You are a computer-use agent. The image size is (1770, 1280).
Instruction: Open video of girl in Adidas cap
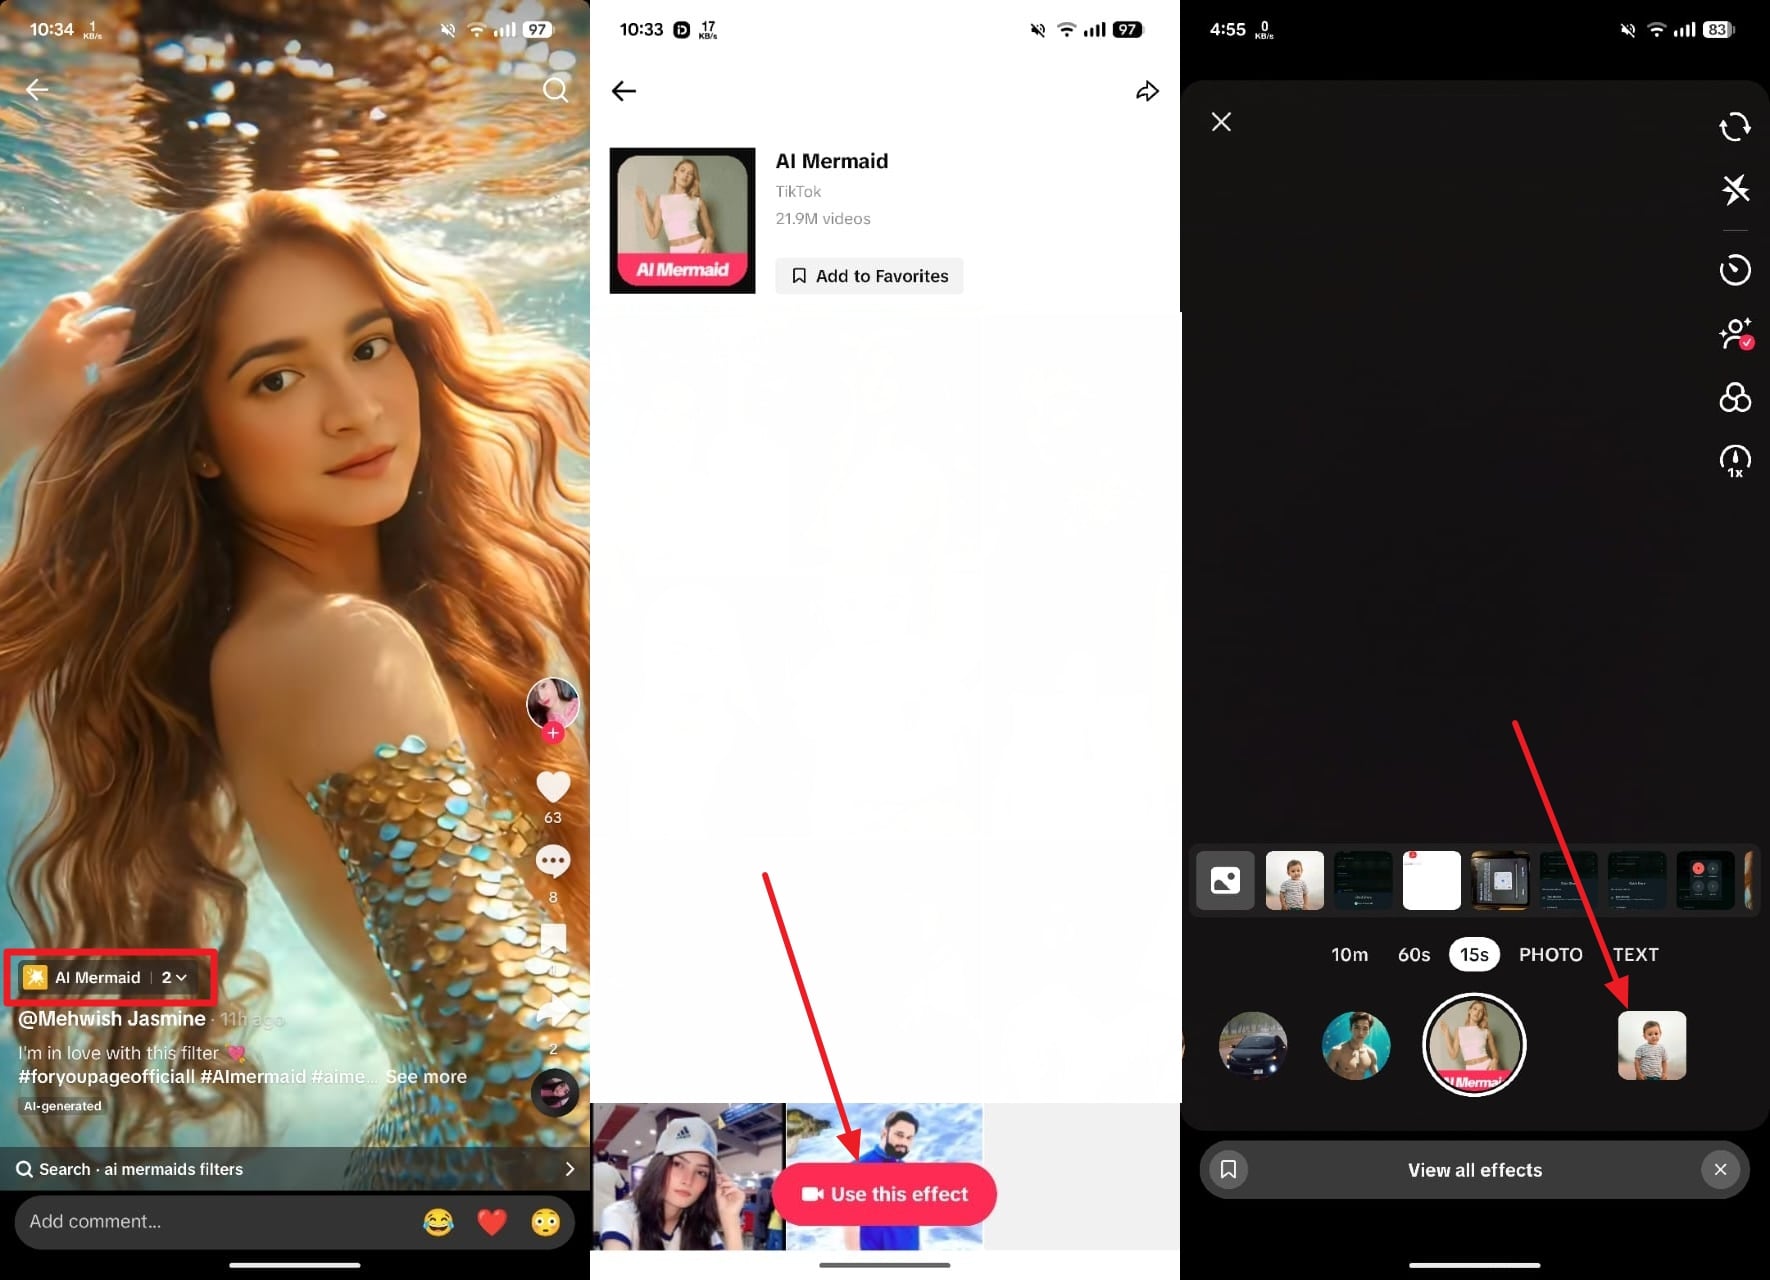click(x=688, y=1176)
